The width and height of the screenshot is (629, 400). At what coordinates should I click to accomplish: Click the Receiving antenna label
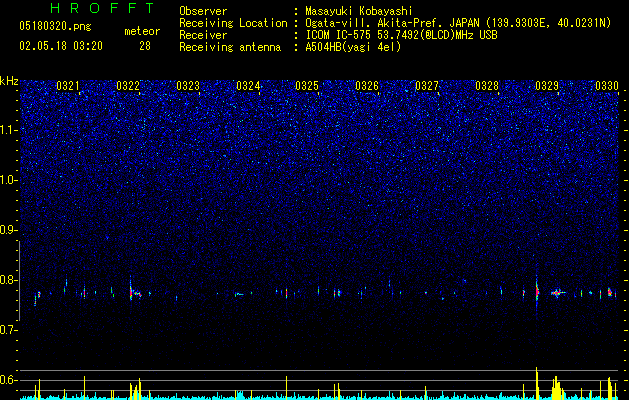pyautogui.click(x=230, y=47)
